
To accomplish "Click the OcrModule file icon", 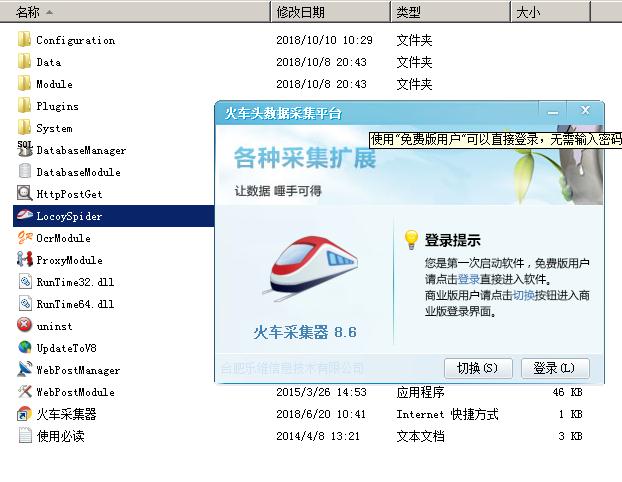I will tap(25, 238).
